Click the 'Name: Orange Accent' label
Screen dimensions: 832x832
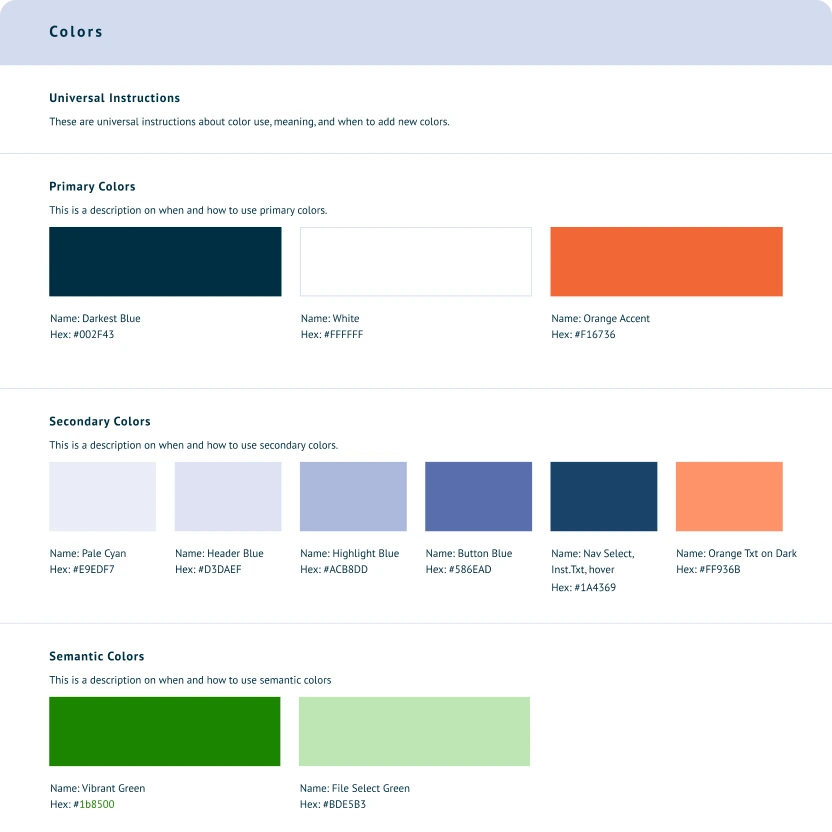coord(601,318)
